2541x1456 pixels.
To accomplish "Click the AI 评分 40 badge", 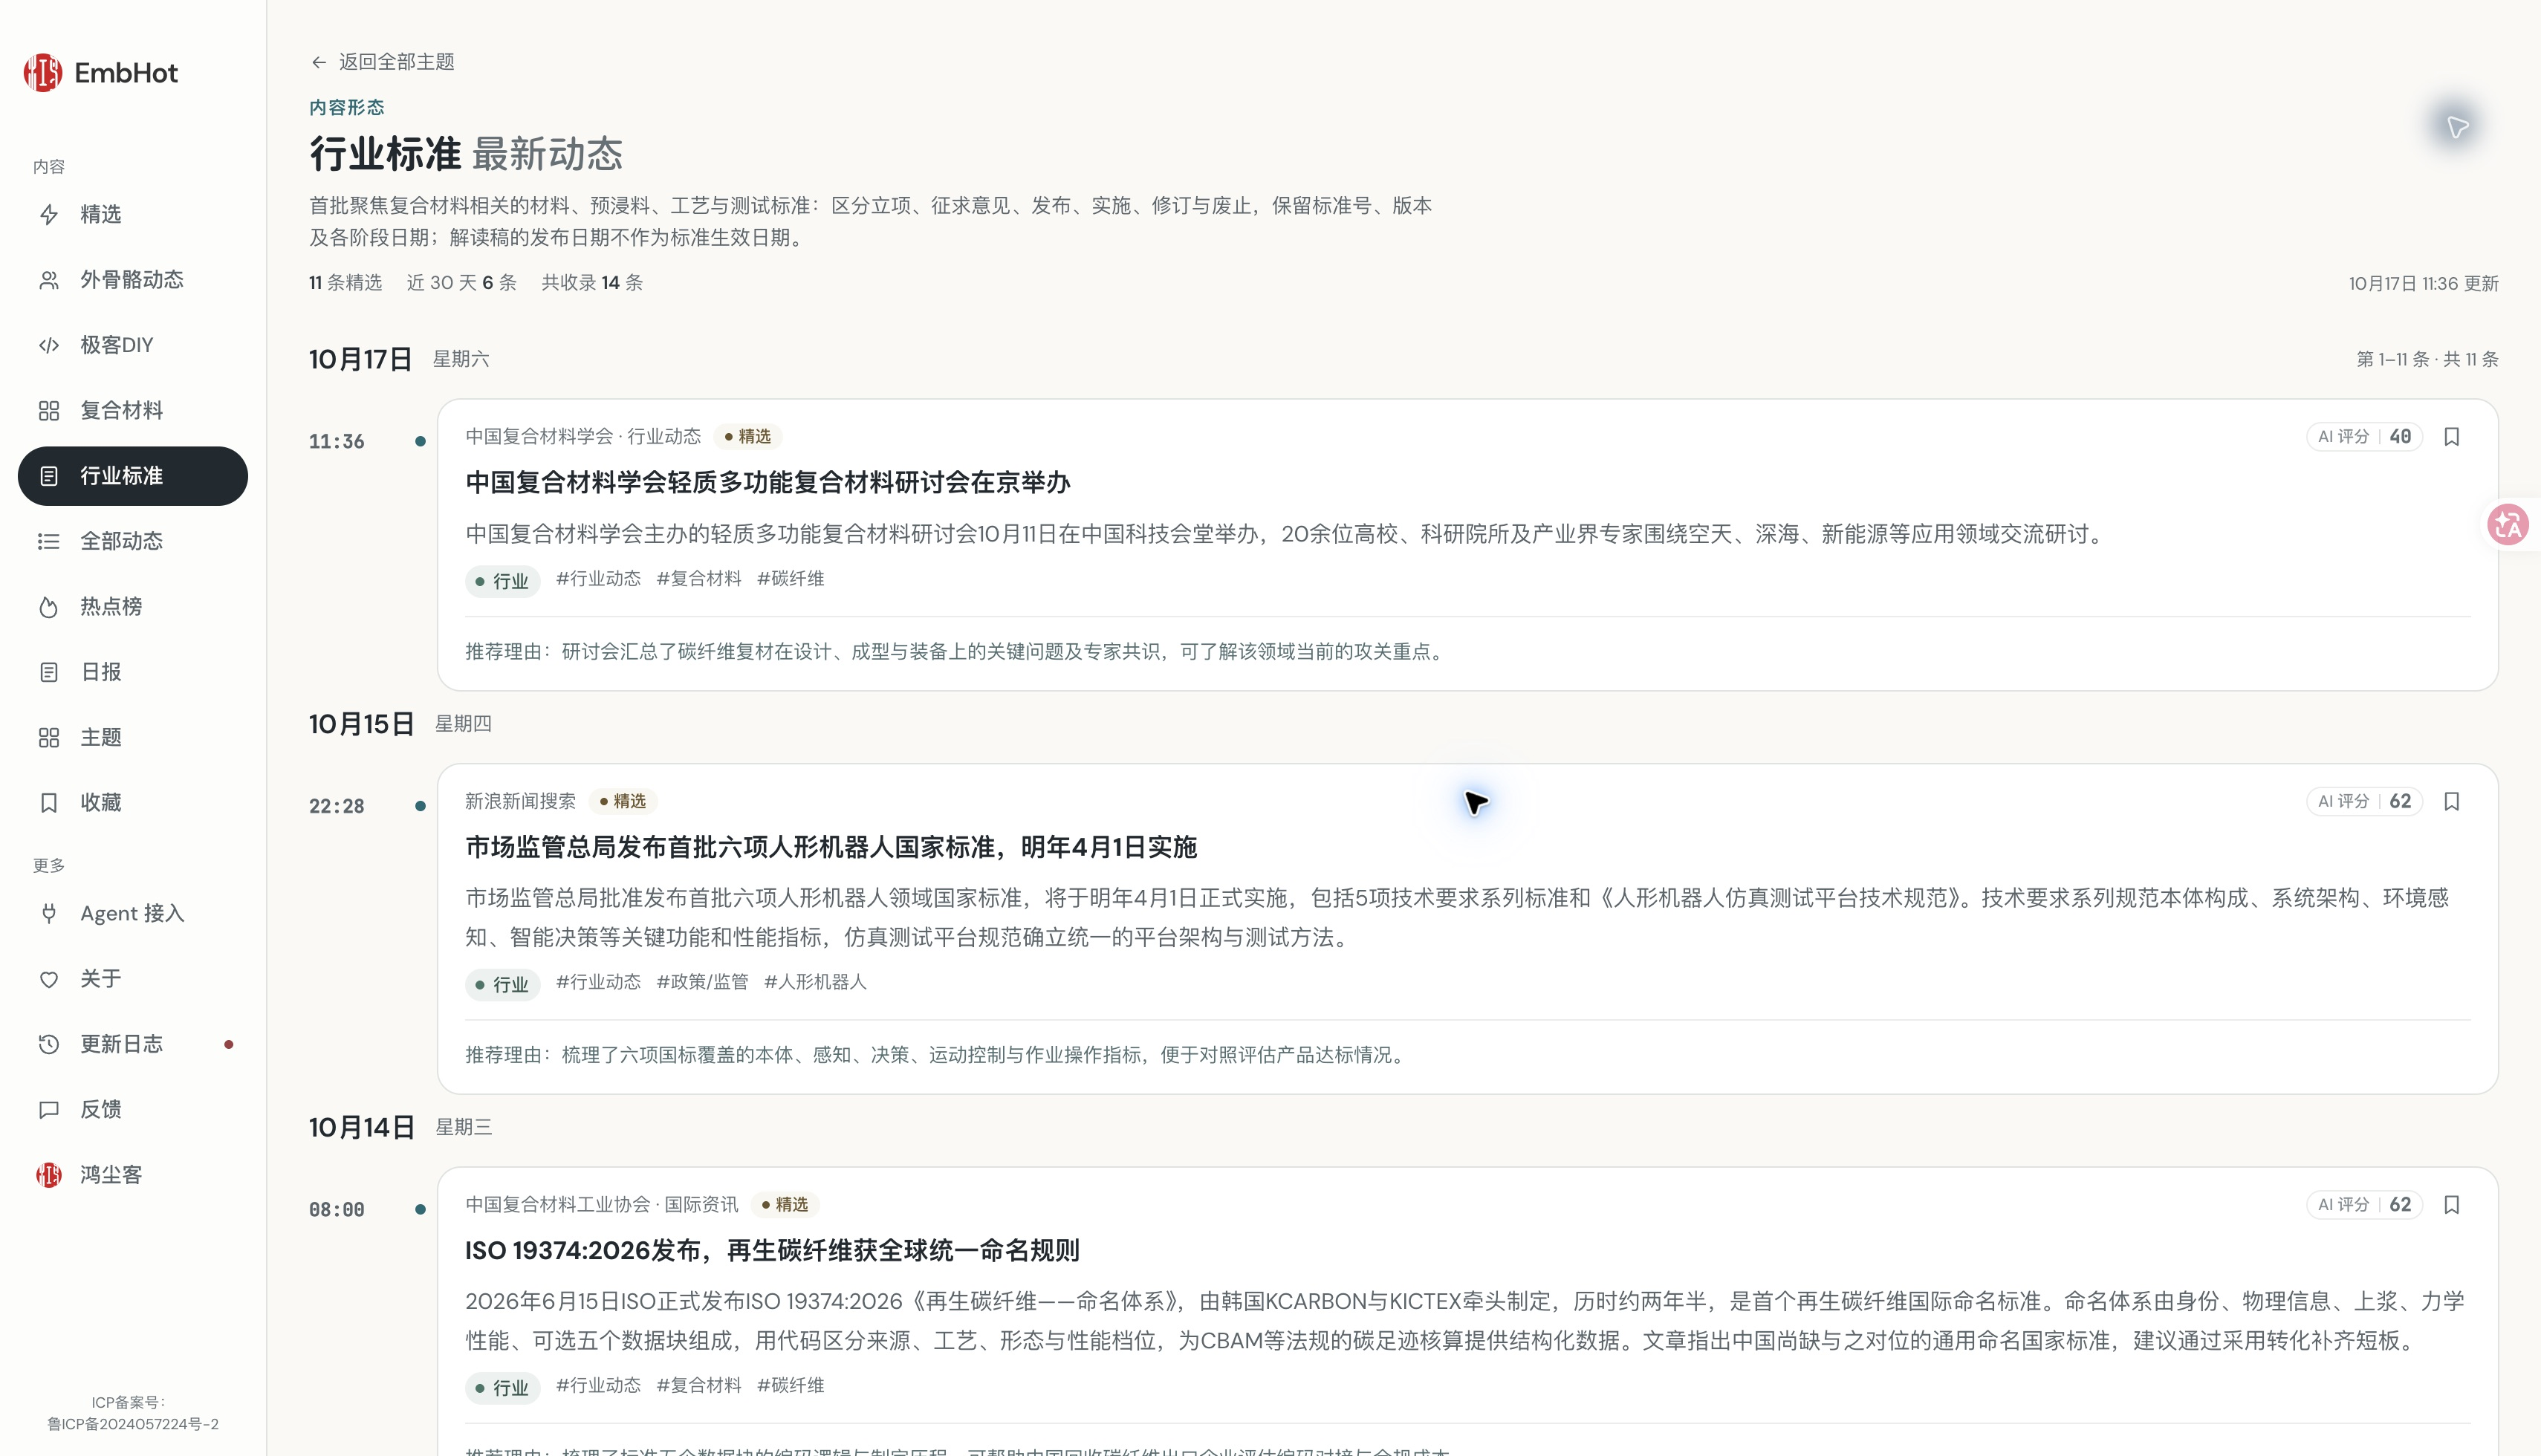I will coord(2364,437).
